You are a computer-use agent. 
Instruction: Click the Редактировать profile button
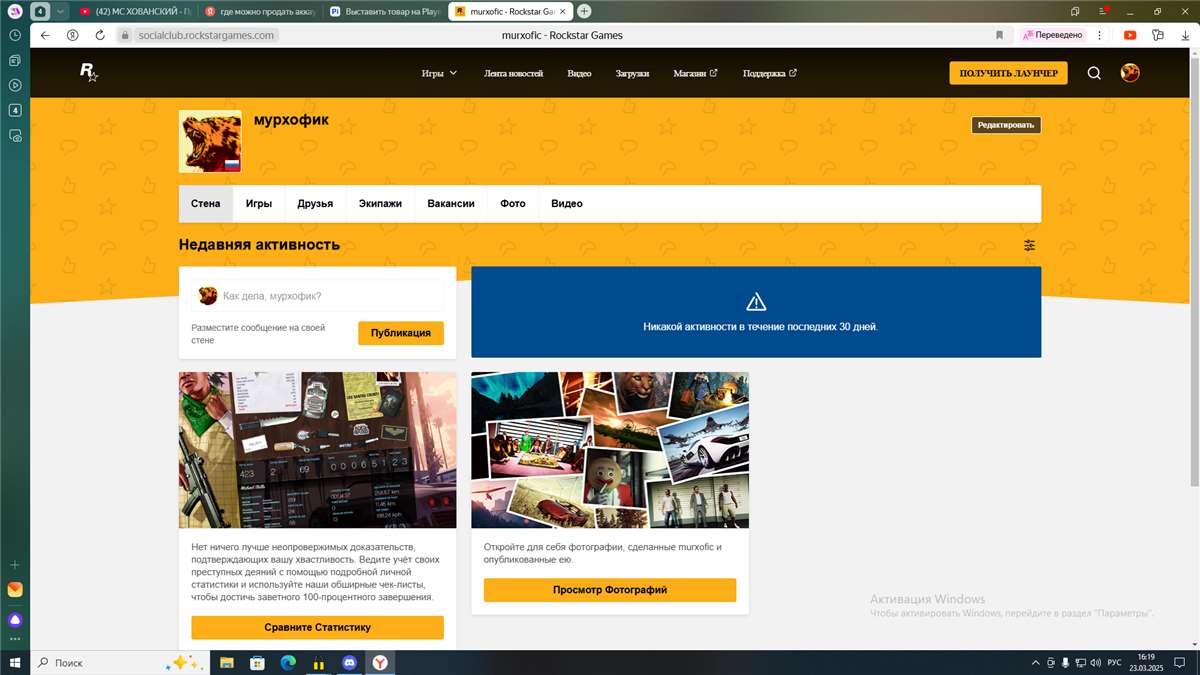pyautogui.click(x=1006, y=125)
